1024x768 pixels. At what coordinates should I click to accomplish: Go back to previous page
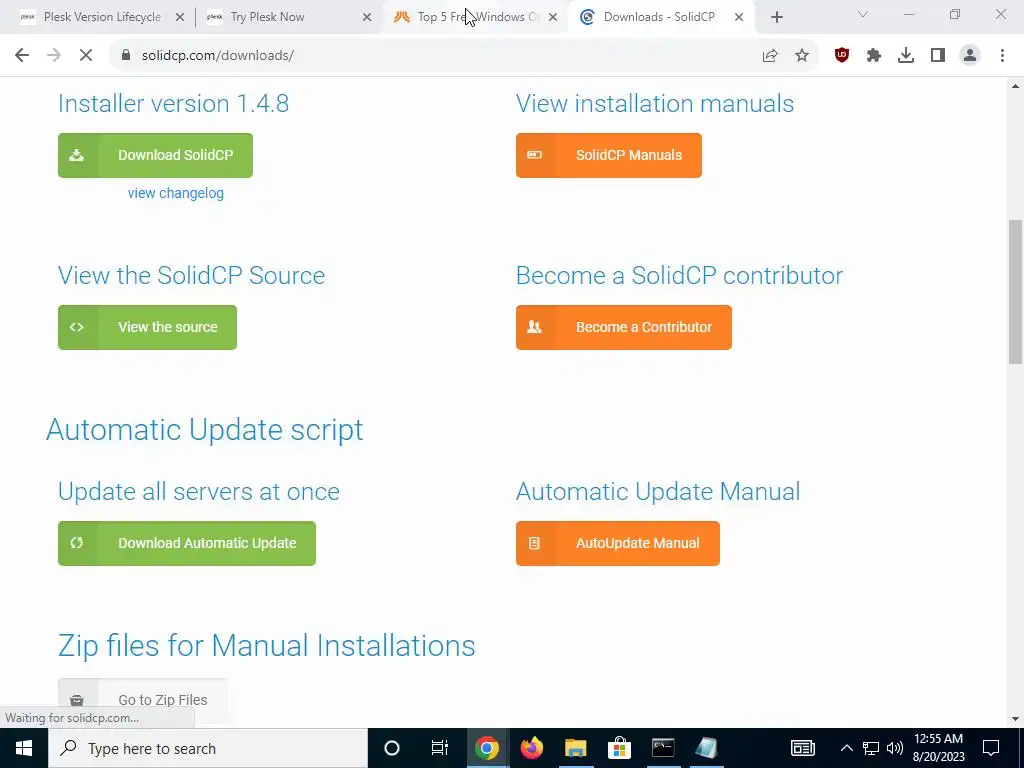pos(22,56)
